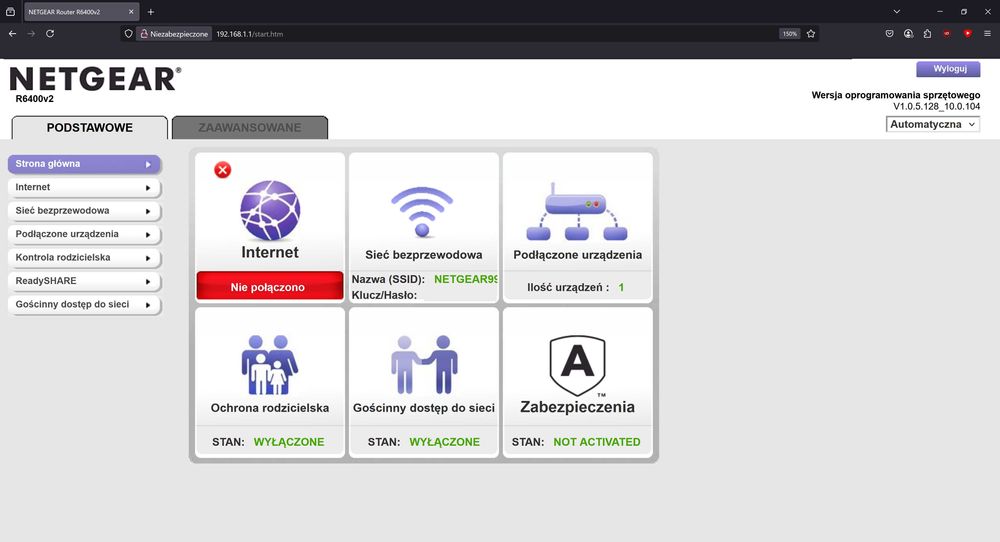This screenshot has height=542, width=1000.
Task: Reload the router page
Action: [x=50, y=34]
